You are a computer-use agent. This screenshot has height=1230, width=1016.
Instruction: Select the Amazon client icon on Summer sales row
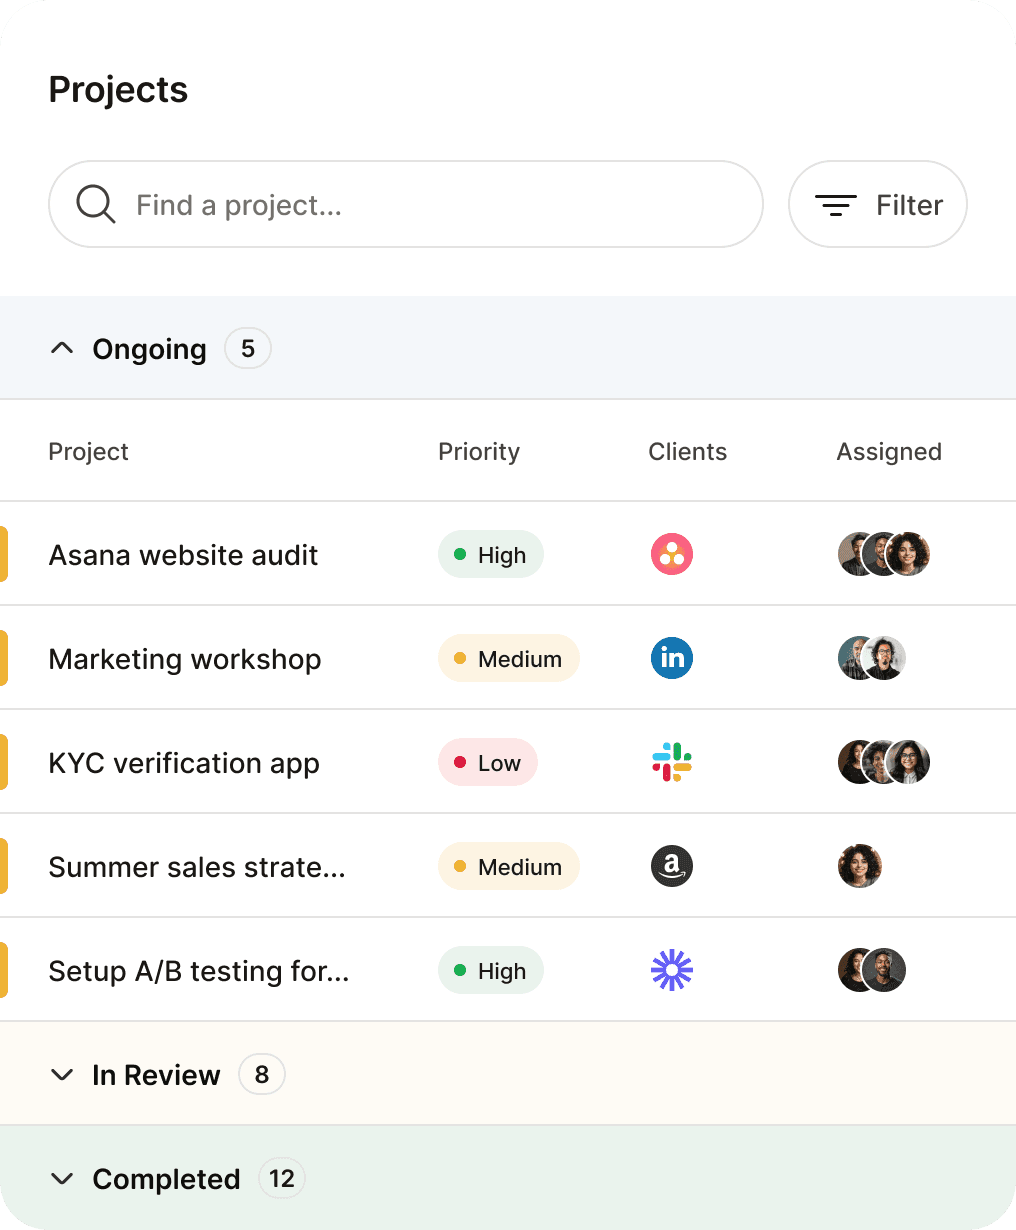coord(671,866)
